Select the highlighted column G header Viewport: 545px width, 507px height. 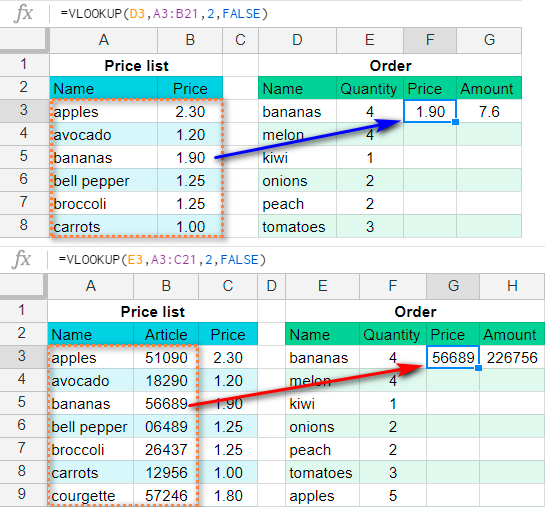(453, 286)
